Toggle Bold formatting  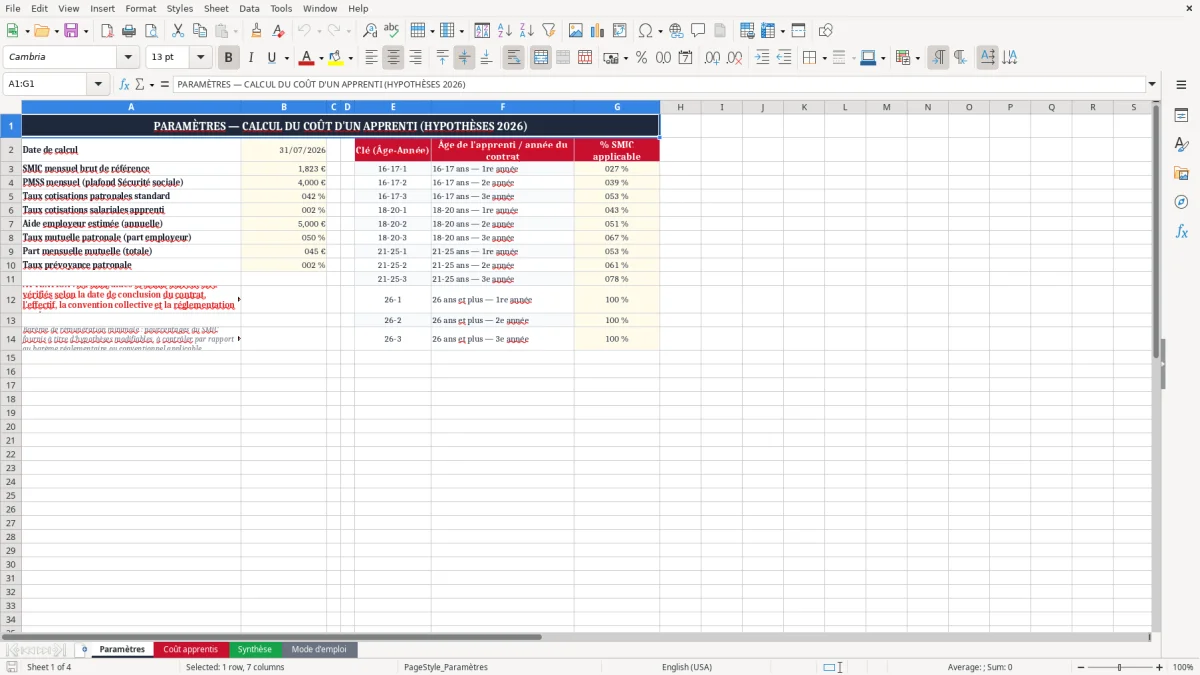click(228, 58)
